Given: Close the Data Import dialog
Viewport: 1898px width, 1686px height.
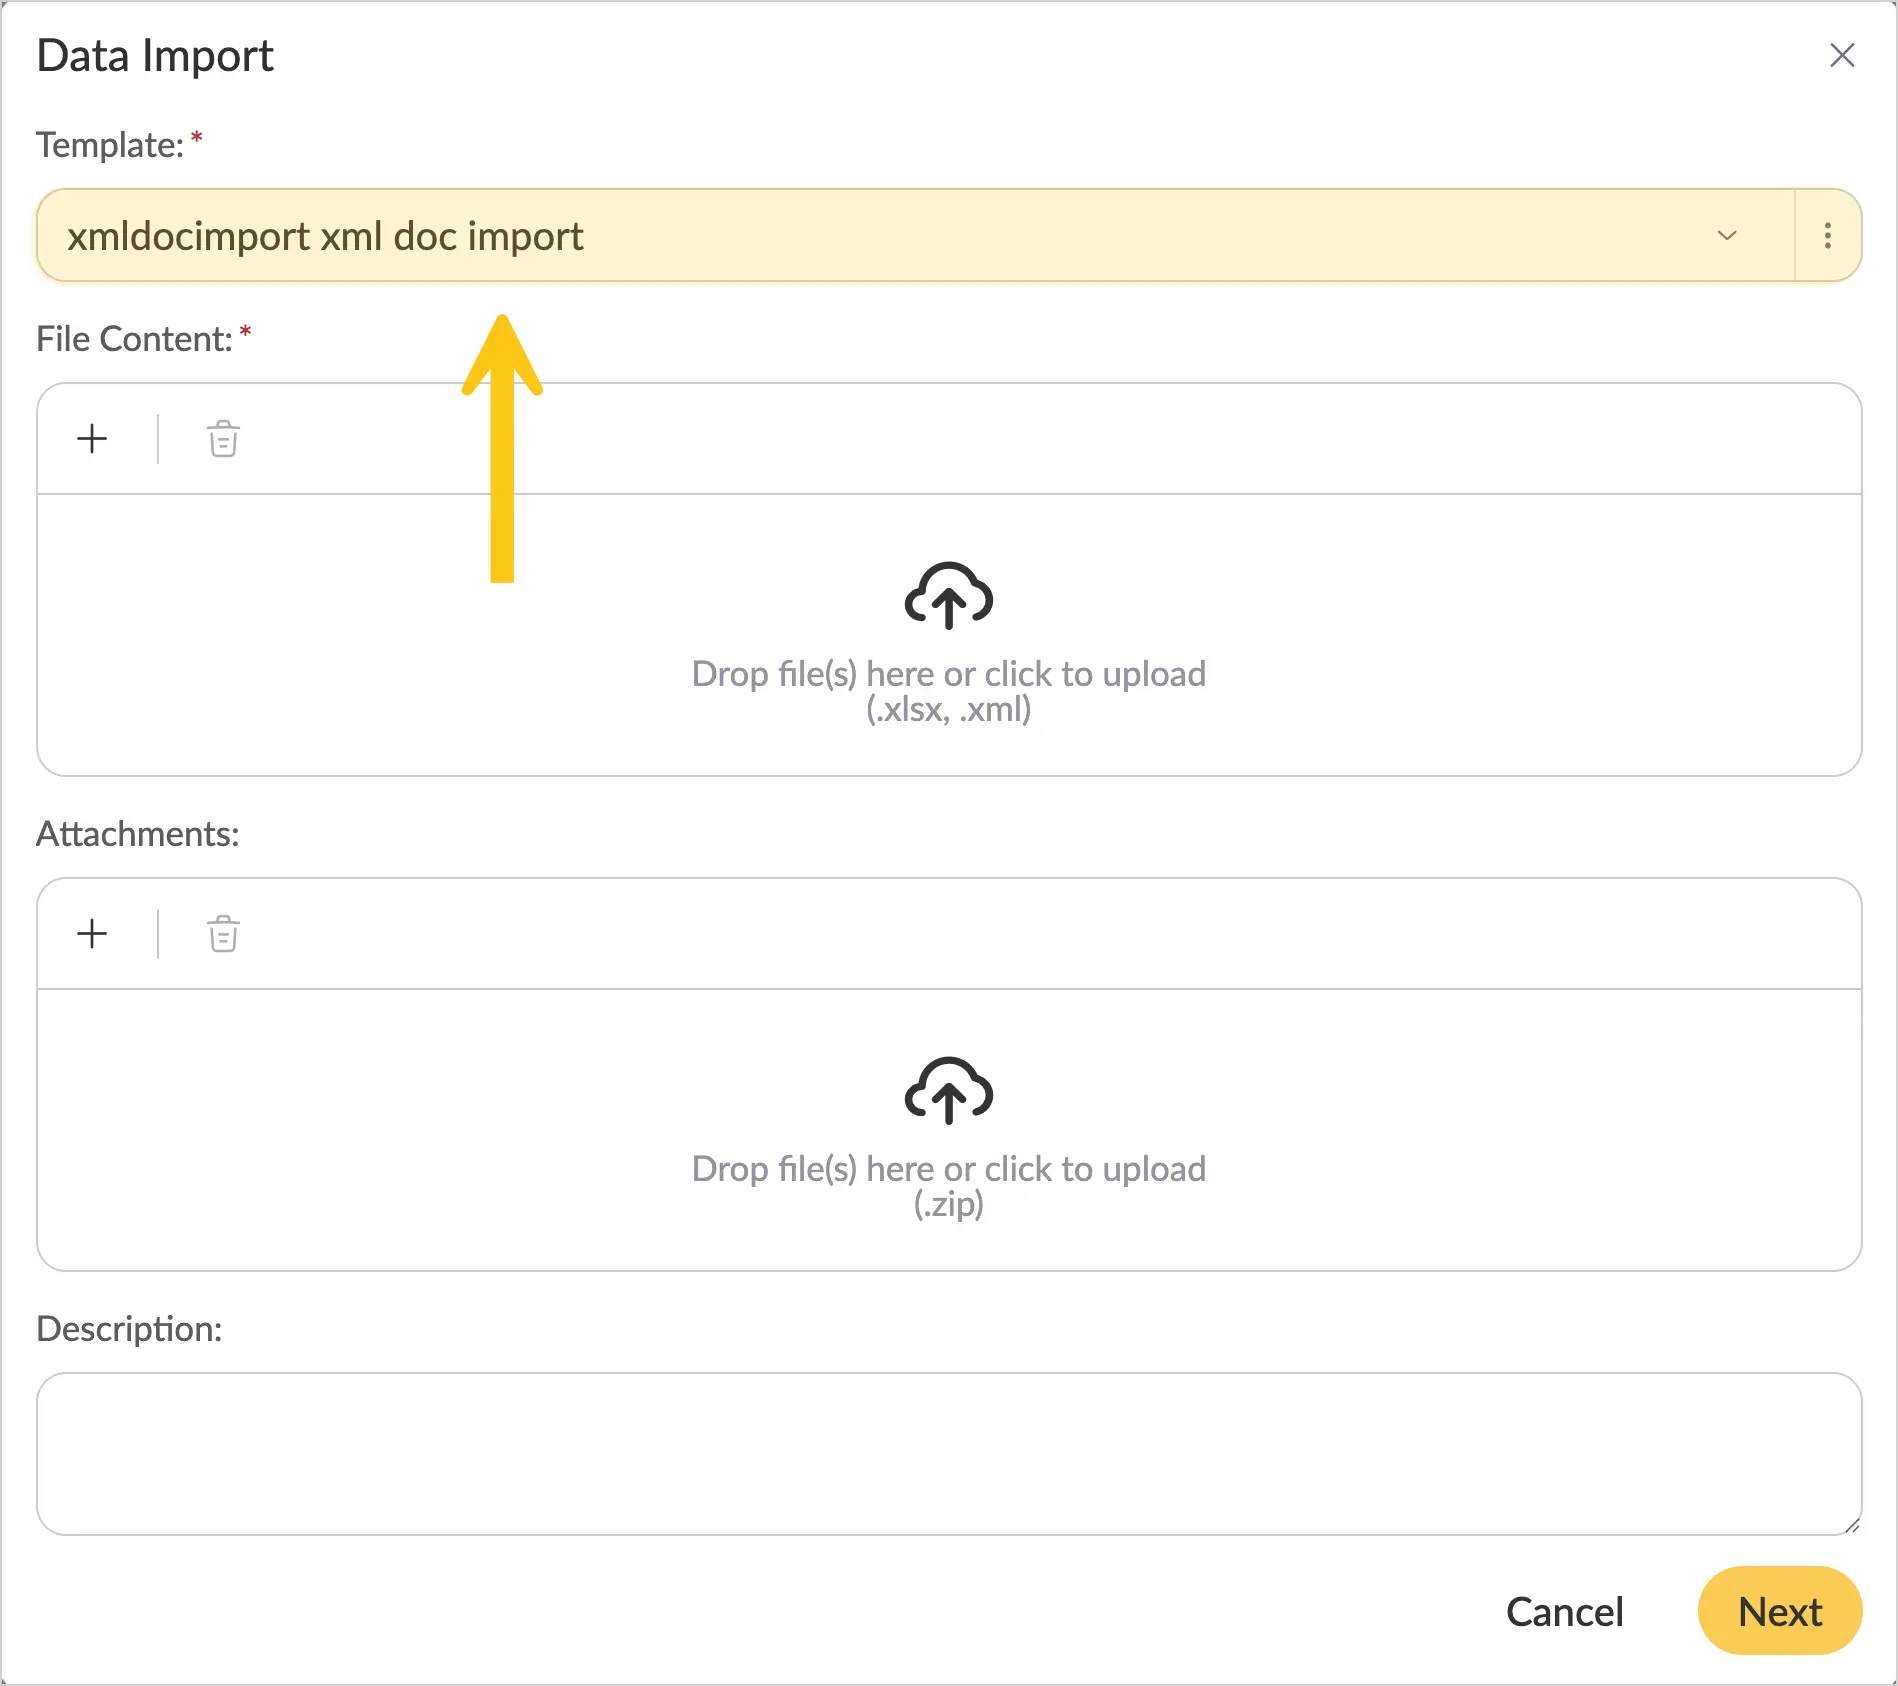Looking at the screenshot, I should tap(1841, 55).
